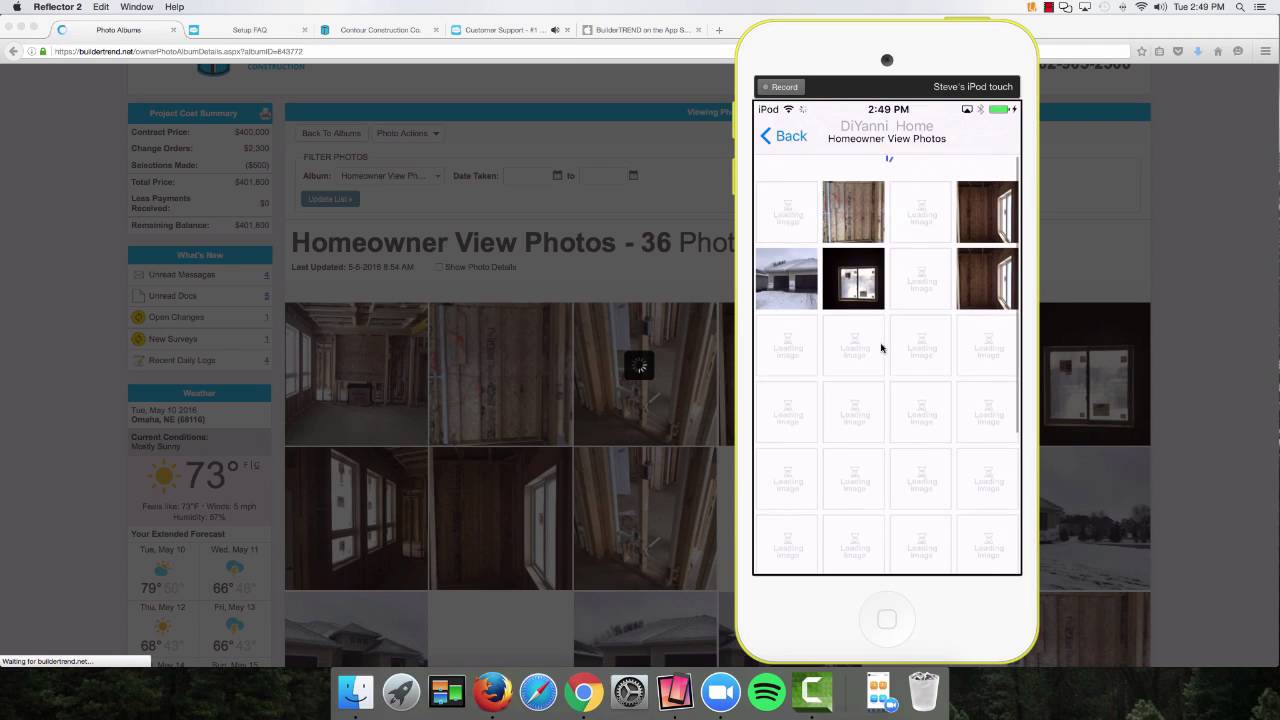1280x720 pixels.
Task: Open the Unread Messages link
Action: tap(182, 275)
